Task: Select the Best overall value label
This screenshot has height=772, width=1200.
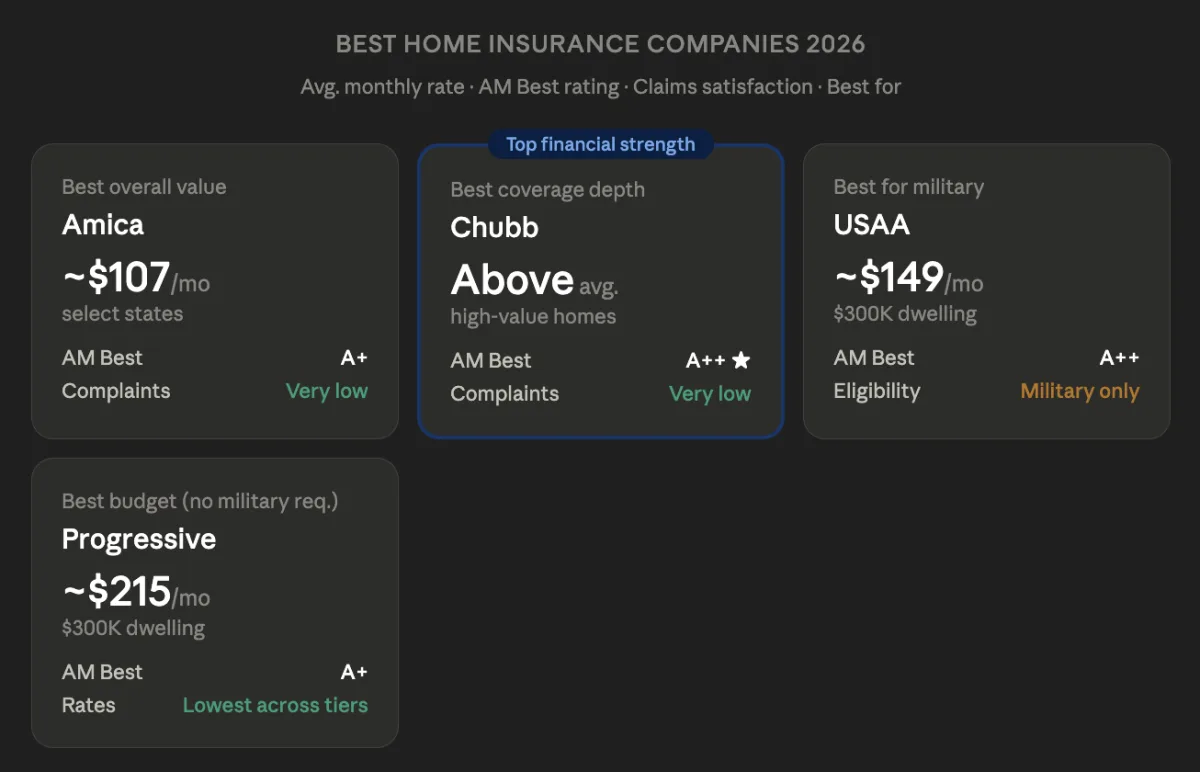Action: tap(144, 187)
